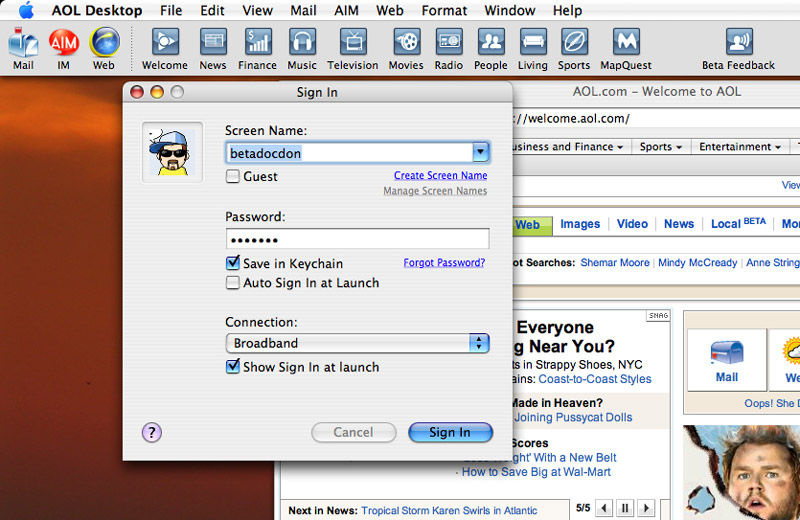The height and width of the screenshot is (520, 800).
Task: Open How to Save Big at Wal-Mart link
Action: 536,472
